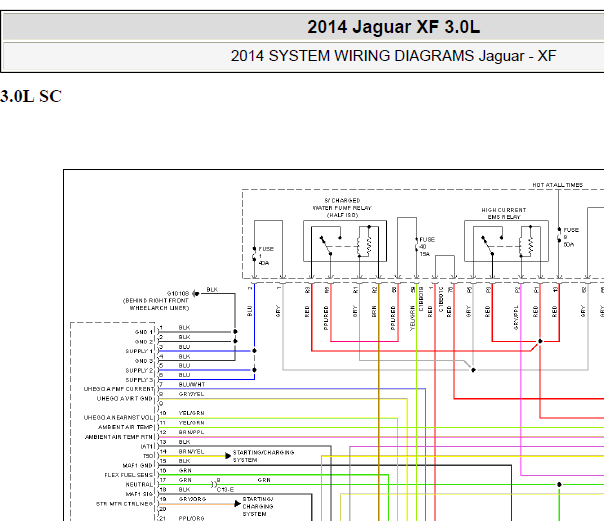Click the 'GND 1' pin label

144,332
